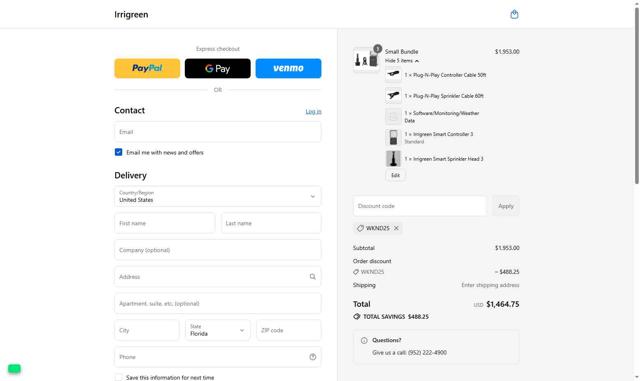This screenshot has height=381, width=640.
Task: Focus the Discount code field
Action: tap(420, 206)
